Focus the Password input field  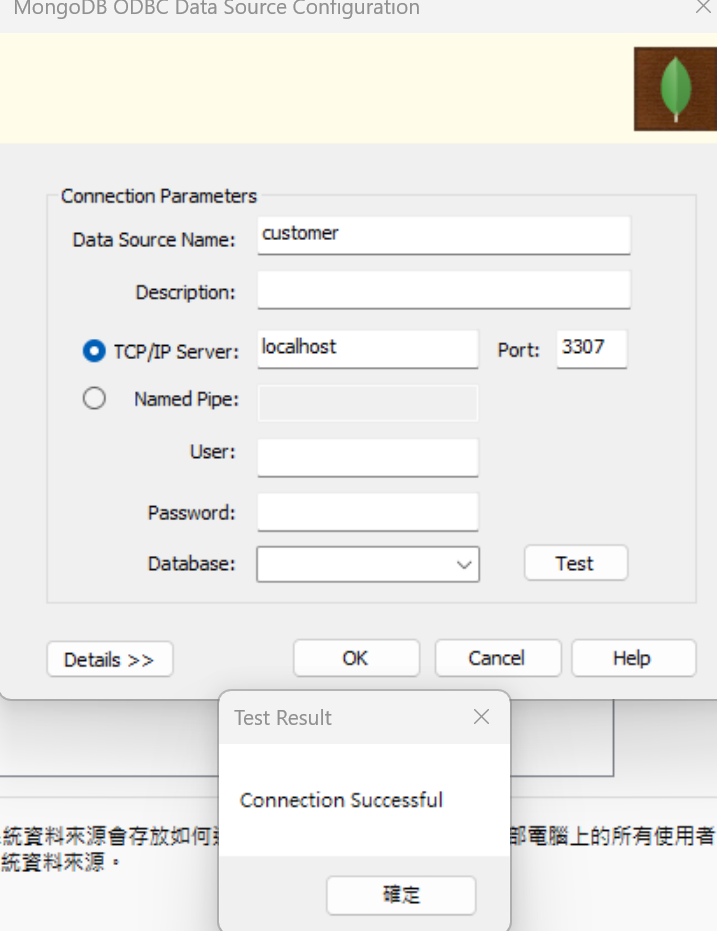click(367, 512)
